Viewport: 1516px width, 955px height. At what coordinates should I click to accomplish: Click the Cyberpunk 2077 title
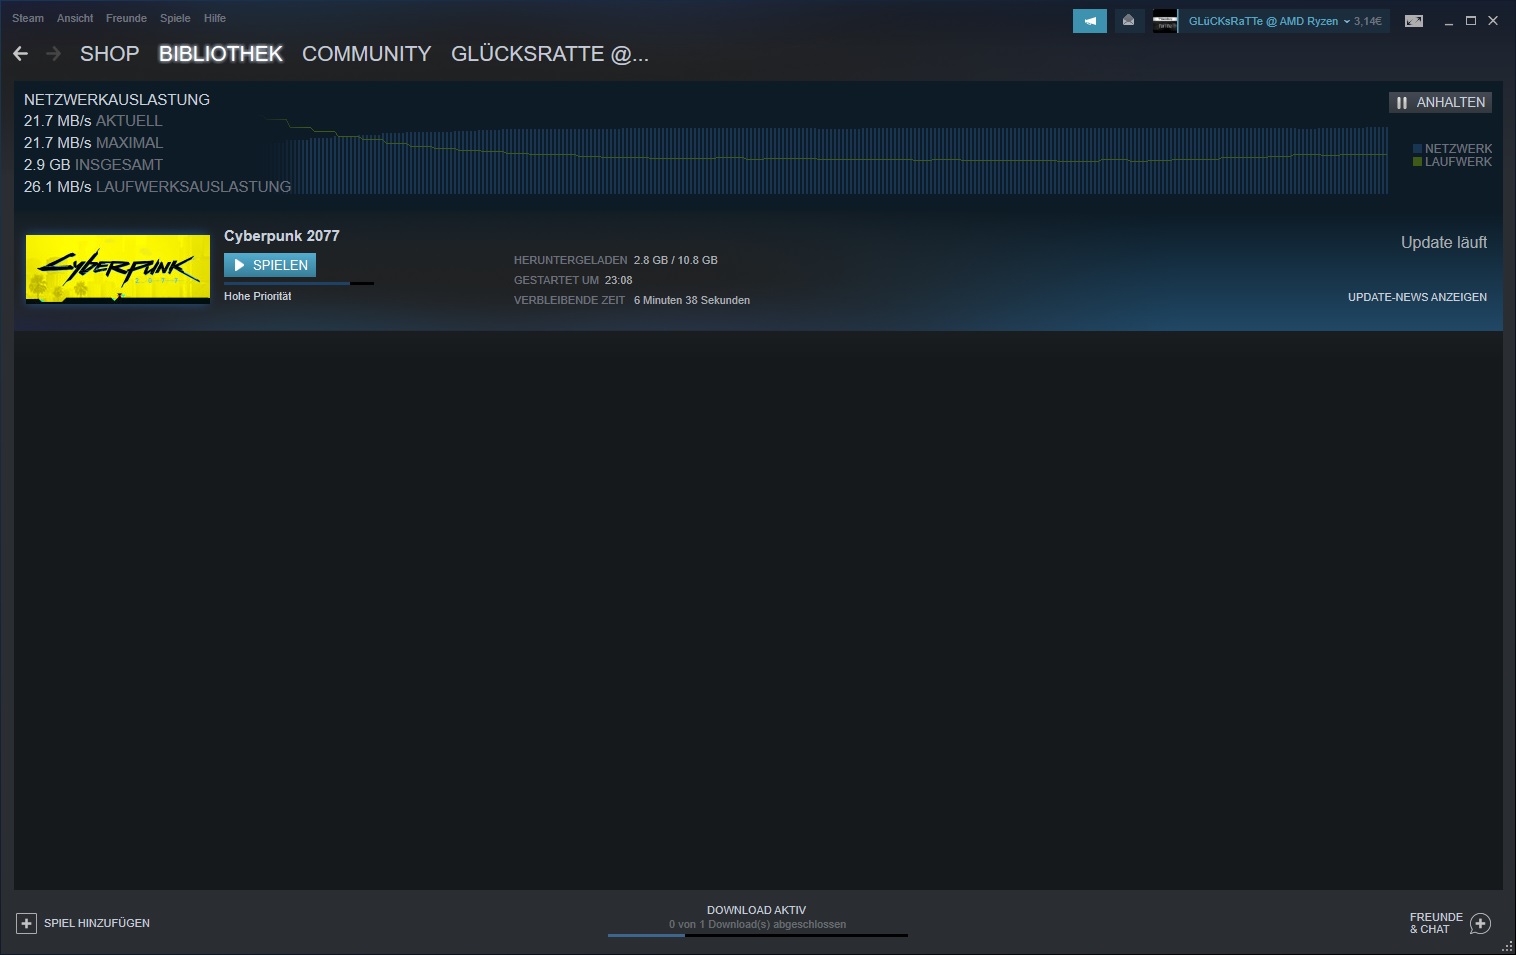(x=282, y=236)
